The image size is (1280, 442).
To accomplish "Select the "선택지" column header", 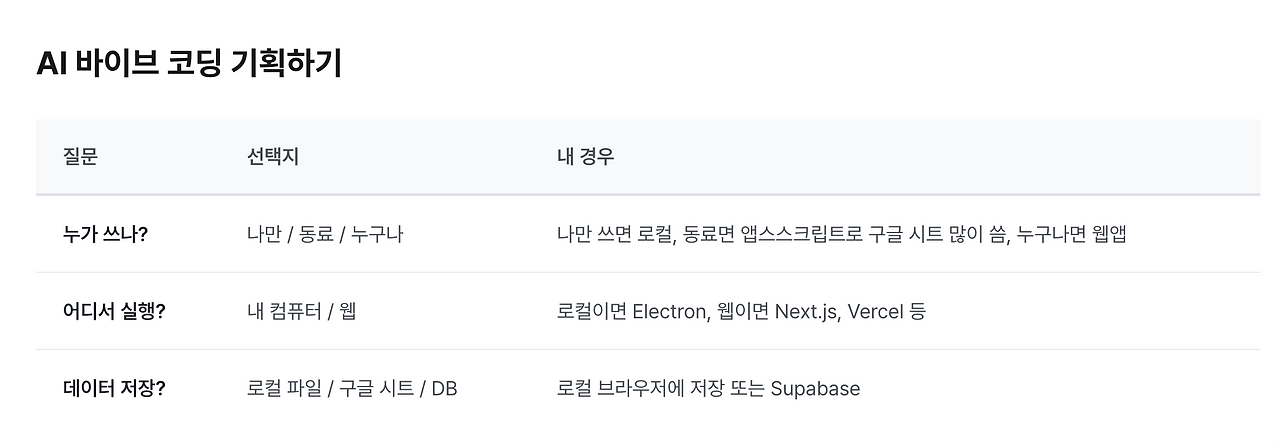I will 272,157.
